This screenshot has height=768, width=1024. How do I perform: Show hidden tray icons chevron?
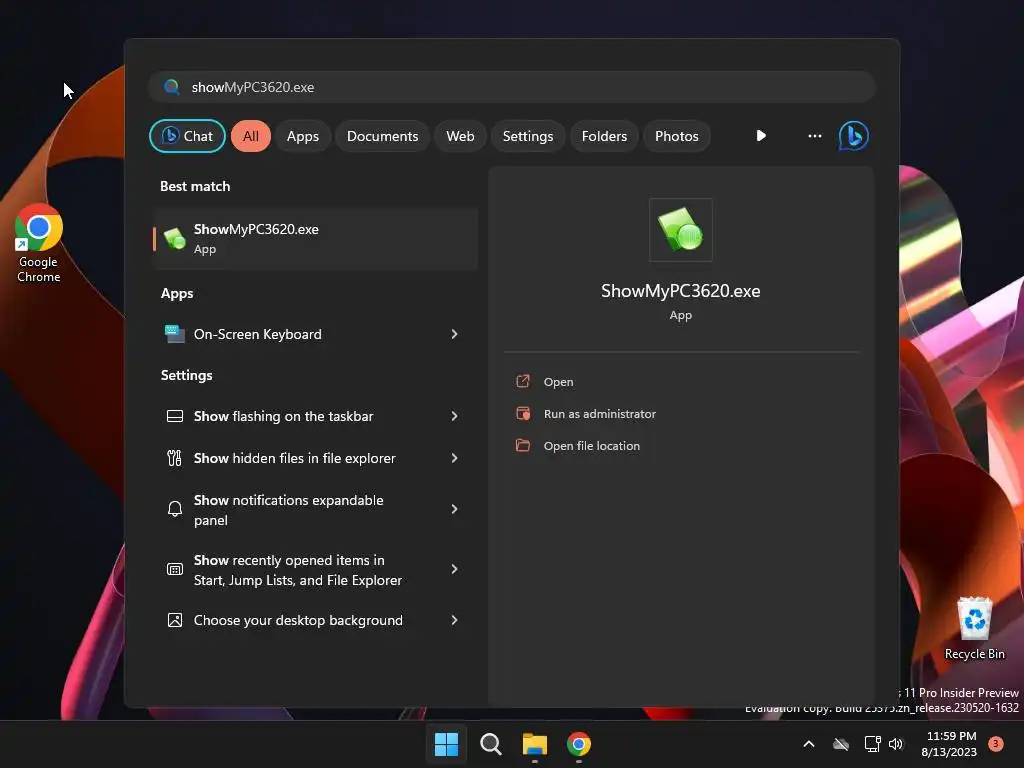click(x=808, y=744)
